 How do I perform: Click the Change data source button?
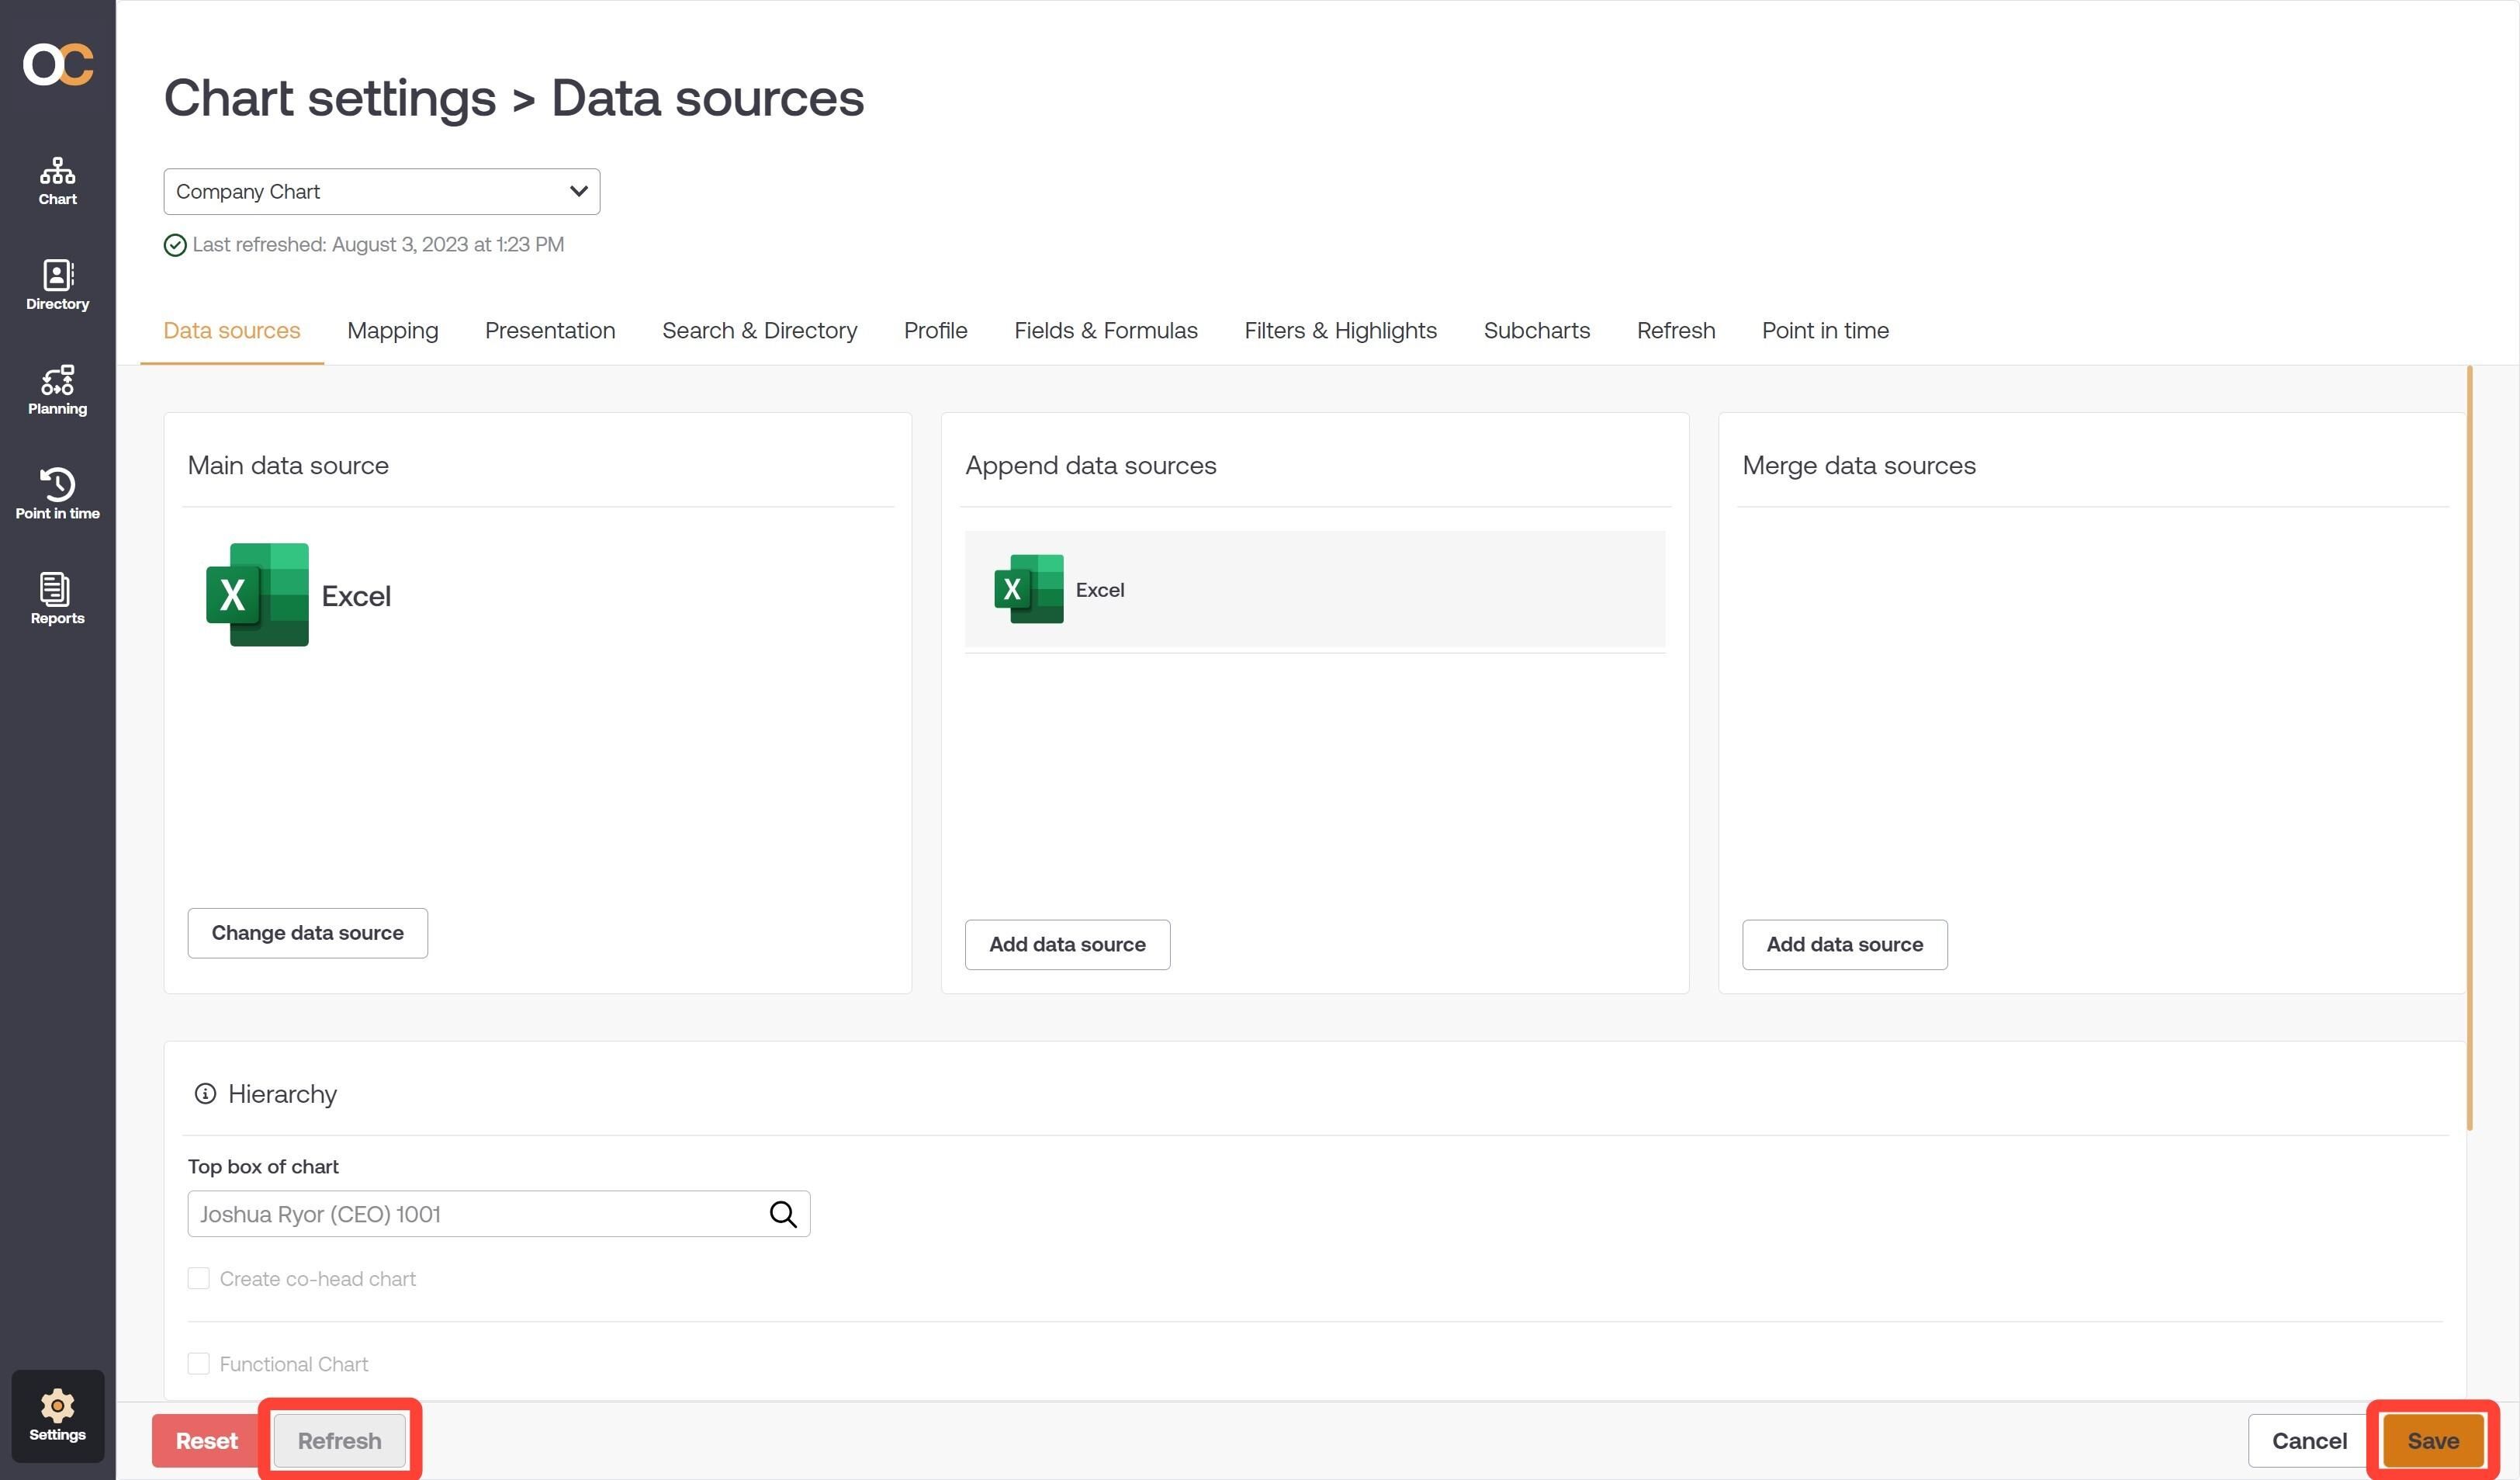pos(307,933)
